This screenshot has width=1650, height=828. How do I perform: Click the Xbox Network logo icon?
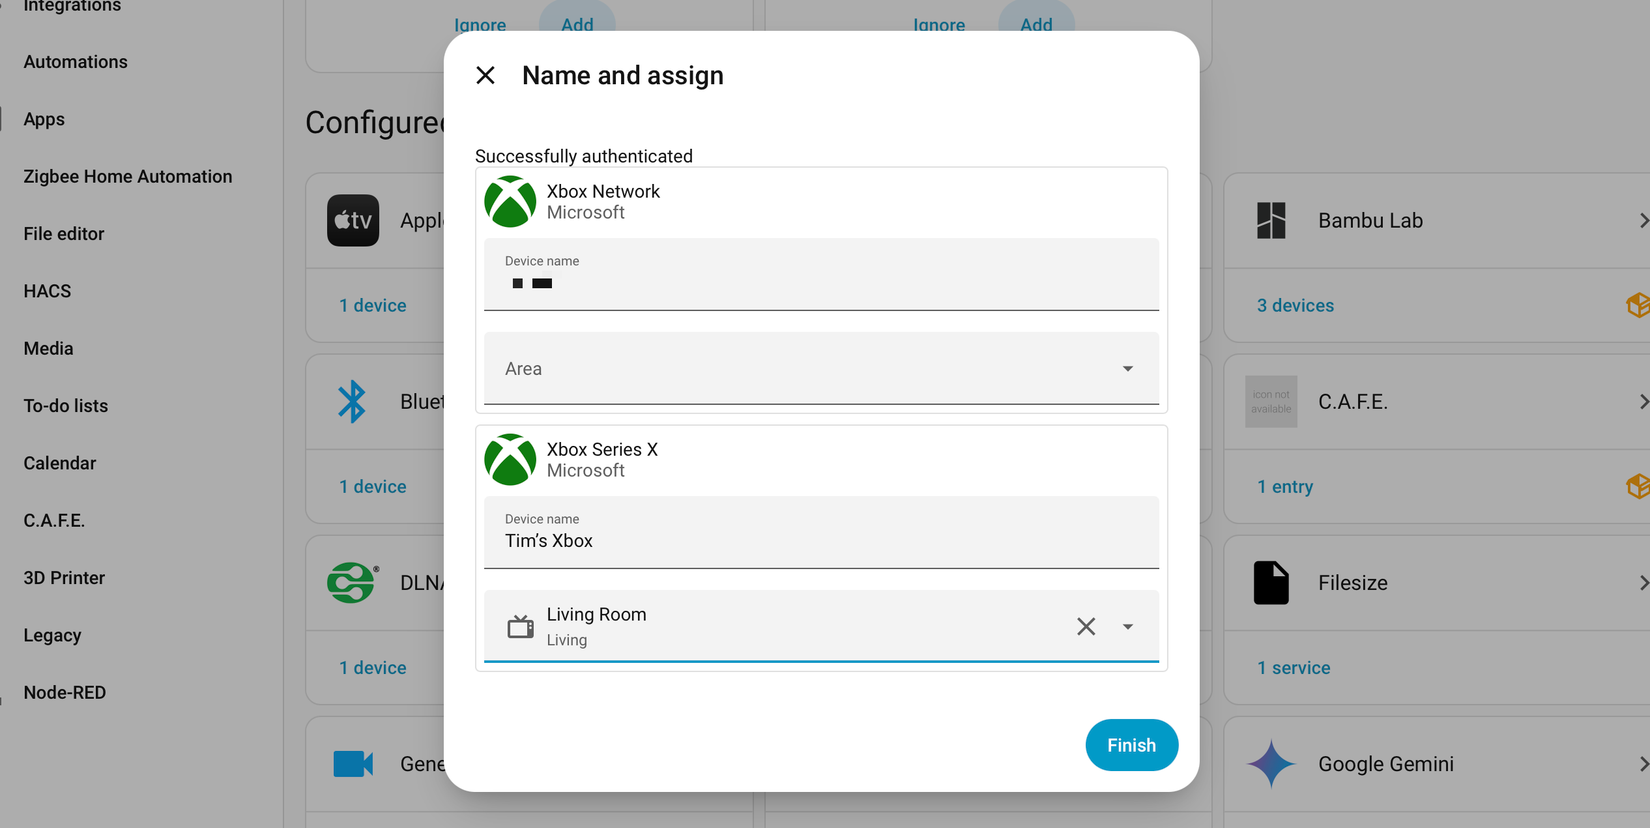510,202
